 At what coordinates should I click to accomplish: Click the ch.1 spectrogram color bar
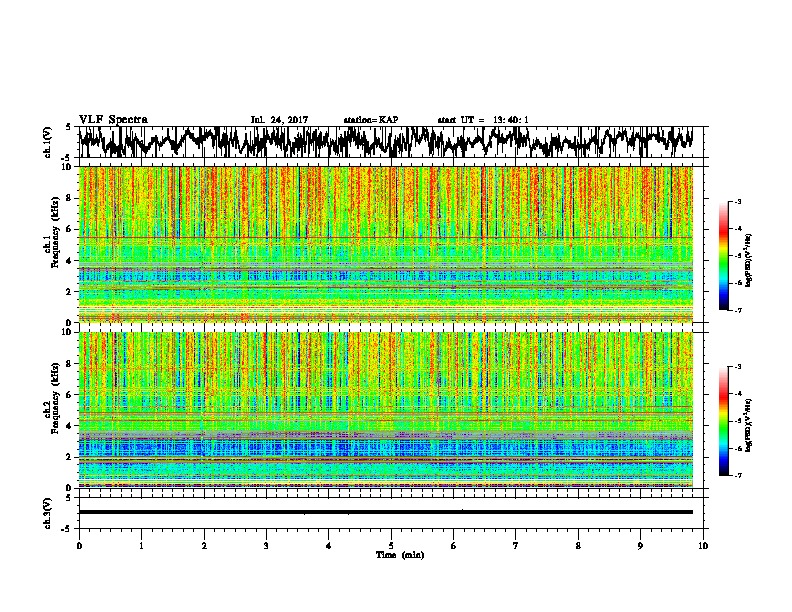tap(723, 256)
